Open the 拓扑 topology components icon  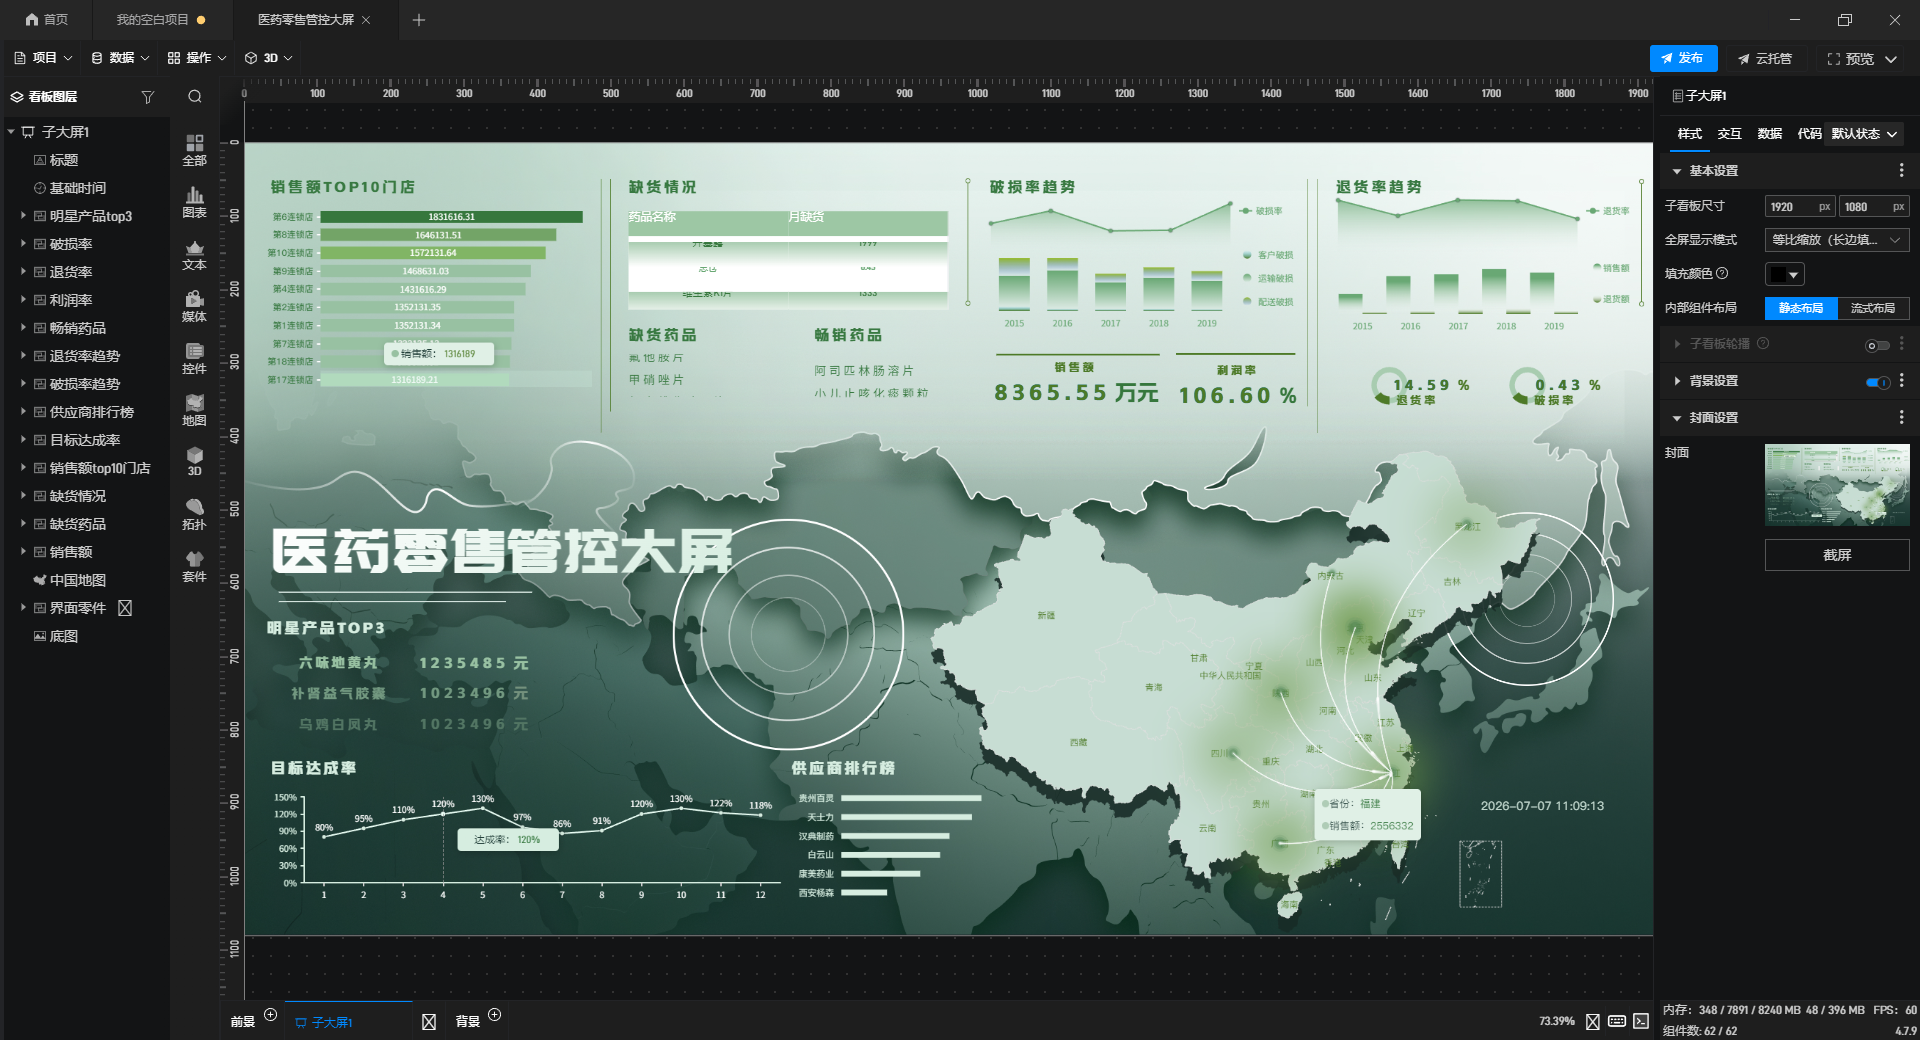point(195,514)
